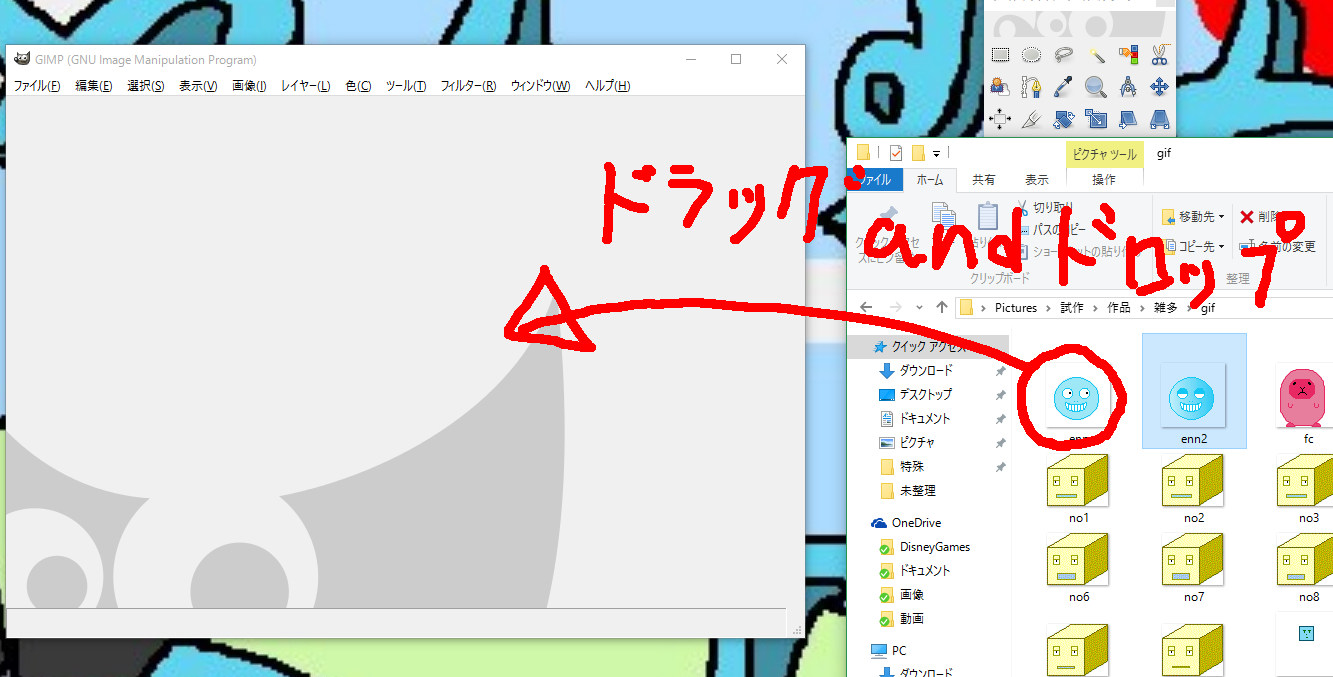Switch to Explorer 表示 ribbon tab
Screen dimensions: 1333x677
[x=1037, y=180]
